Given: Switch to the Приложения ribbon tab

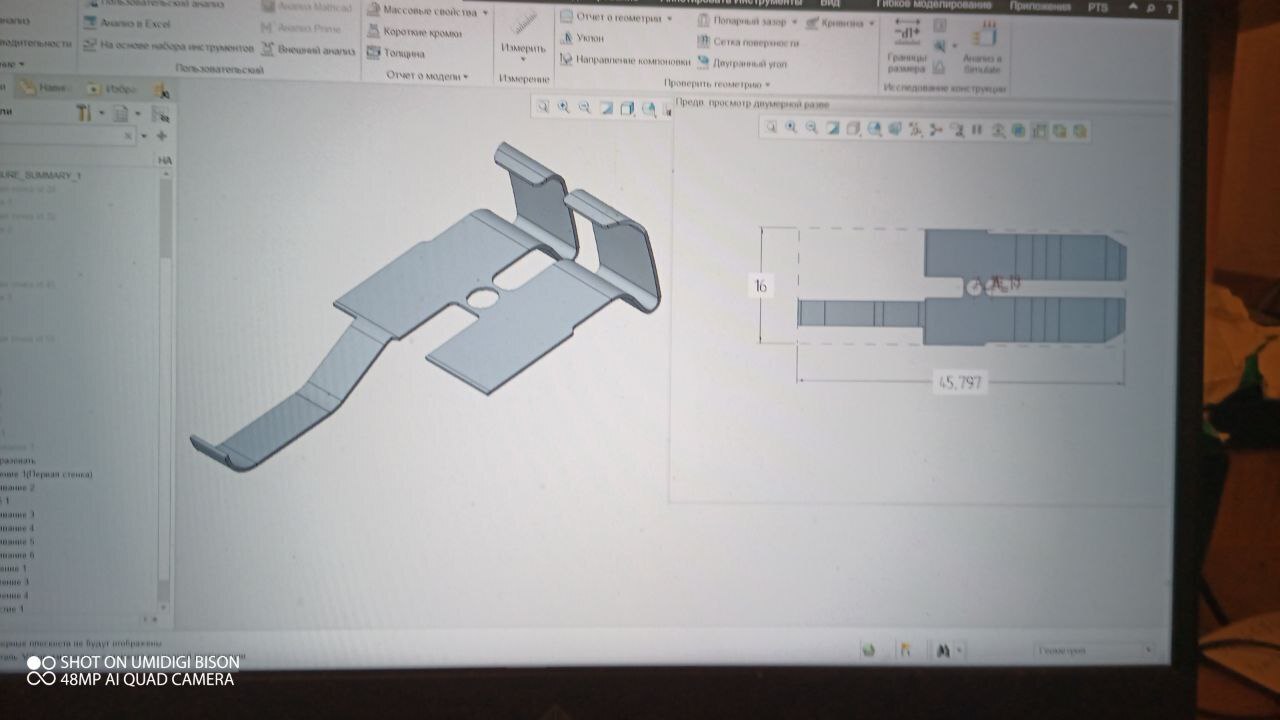Looking at the screenshot, I should coord(1040,6).
